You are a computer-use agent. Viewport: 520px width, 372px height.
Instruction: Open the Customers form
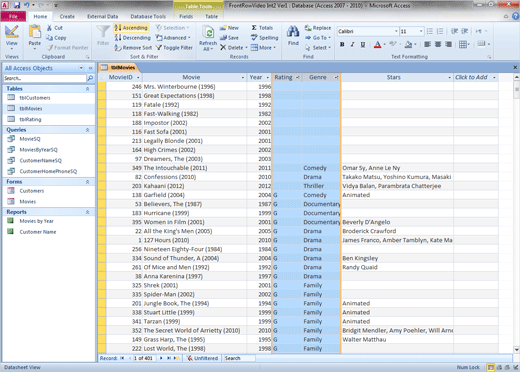point(32,191)
